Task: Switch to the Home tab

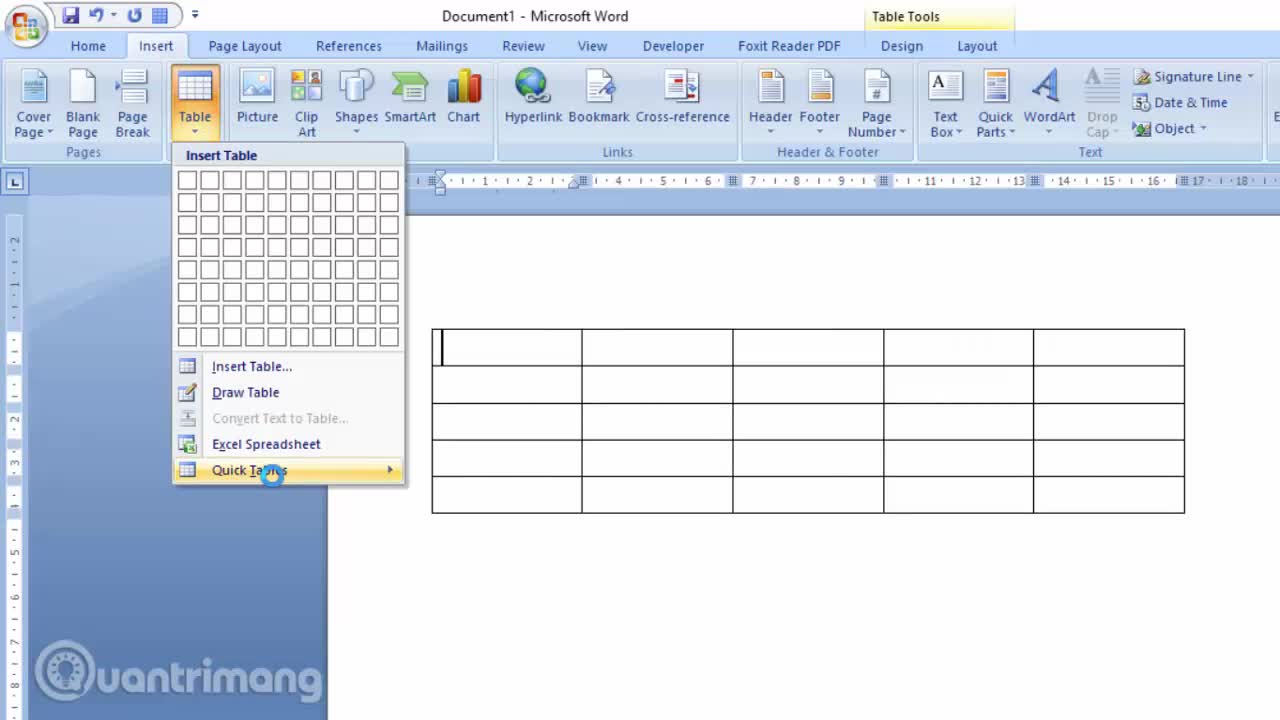Action: coord(88,46)
